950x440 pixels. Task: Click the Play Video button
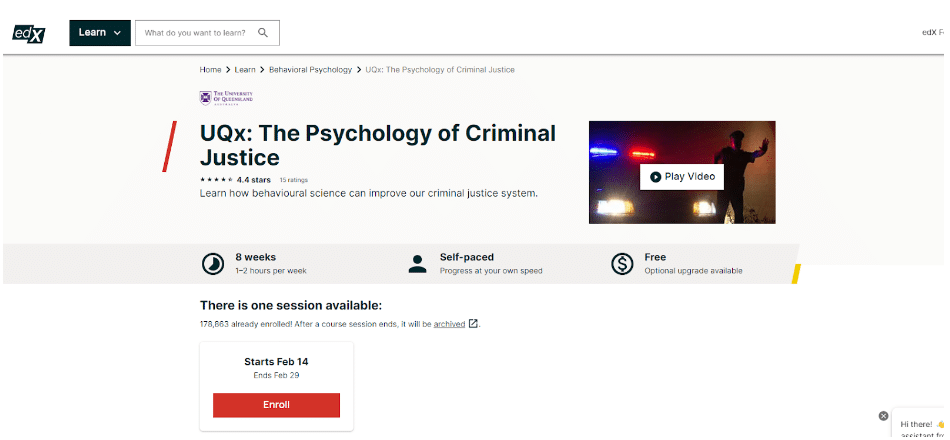pos(682,177)
